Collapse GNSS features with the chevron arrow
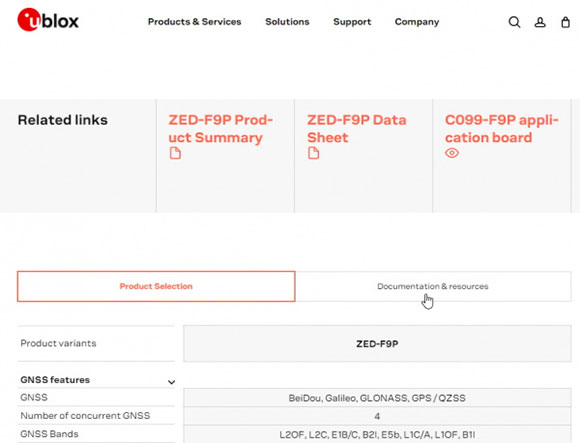The width and height of the screenshot is (580, 443). pyautogui.click(x=171, y=382)
